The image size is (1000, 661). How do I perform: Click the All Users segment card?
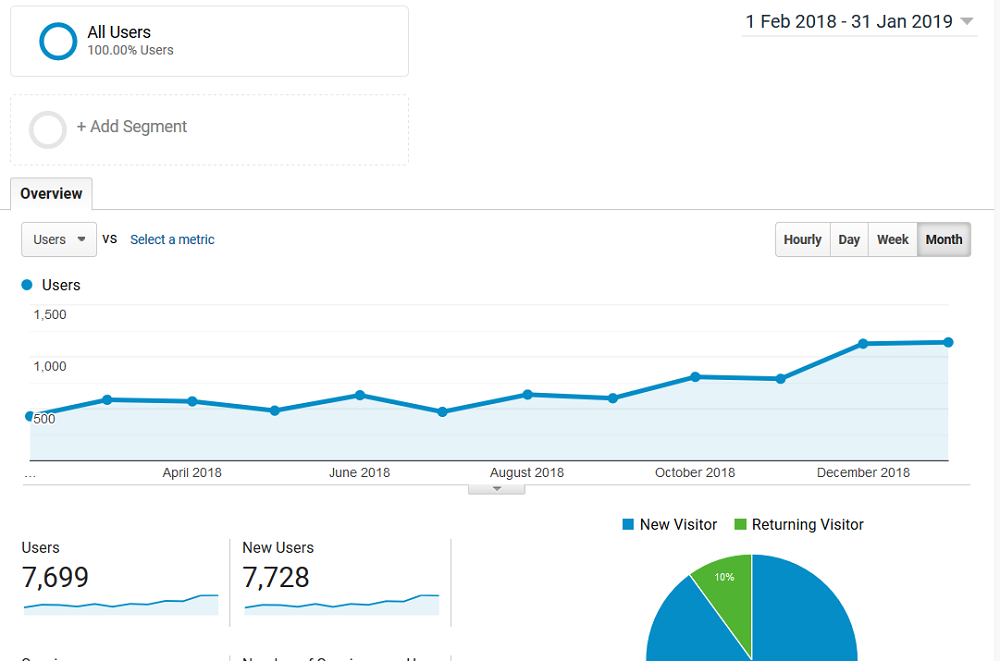click(209, 41)
